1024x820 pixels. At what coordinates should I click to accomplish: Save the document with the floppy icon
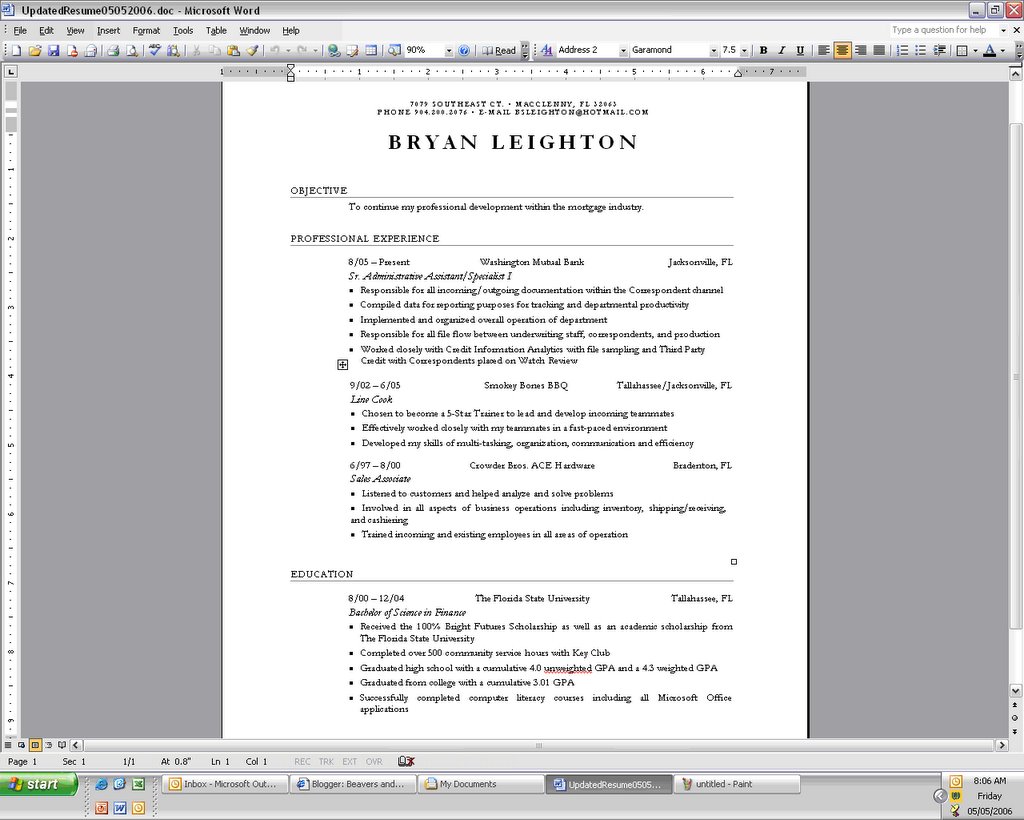[x=54, y=50]
